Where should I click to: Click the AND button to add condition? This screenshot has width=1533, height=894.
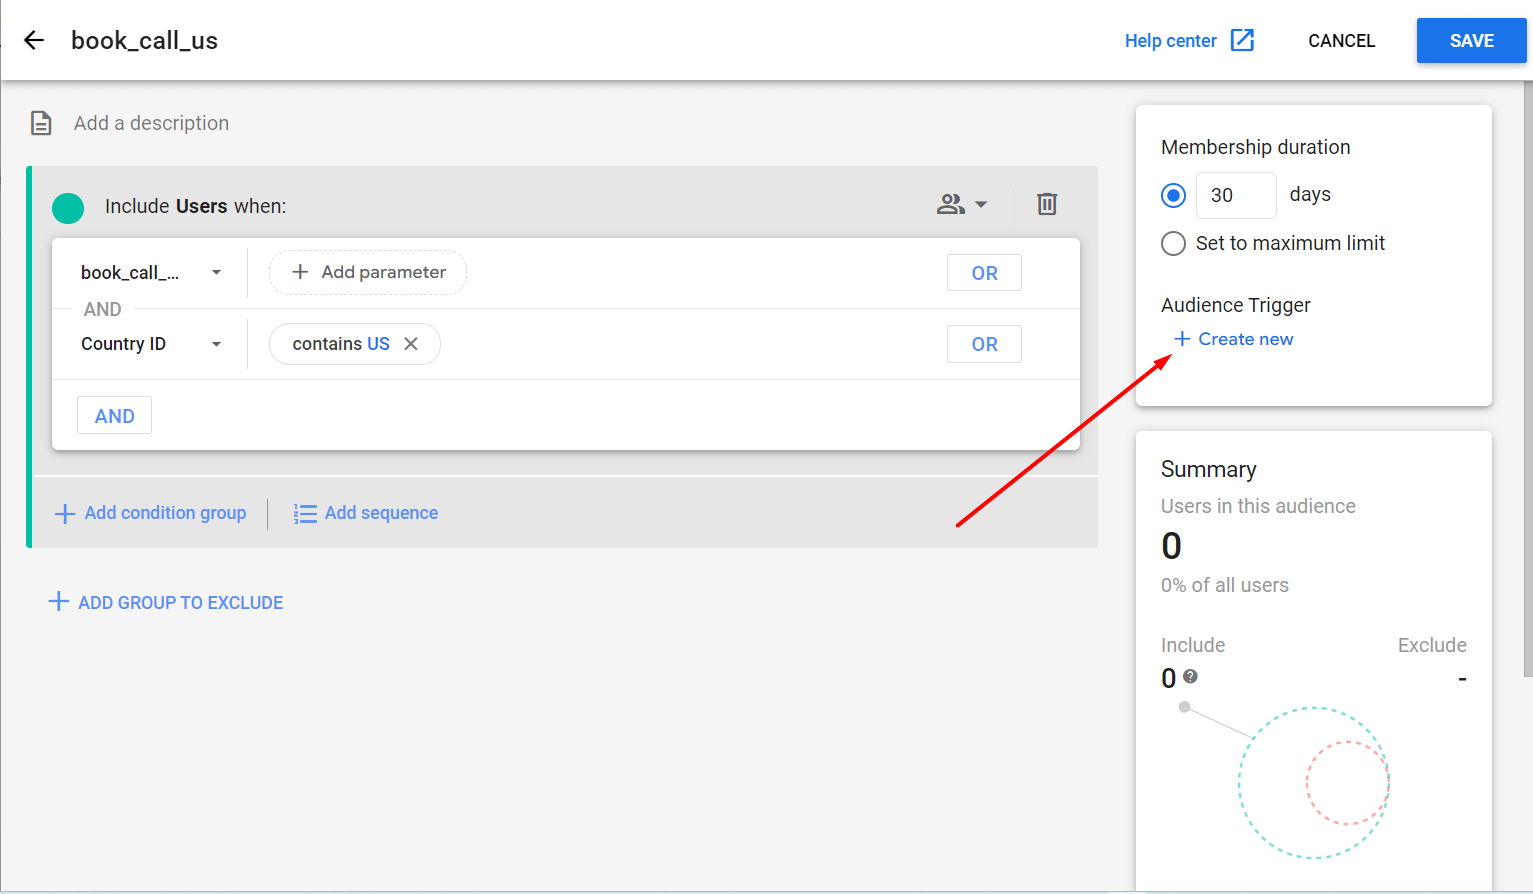tap(114, 415)
